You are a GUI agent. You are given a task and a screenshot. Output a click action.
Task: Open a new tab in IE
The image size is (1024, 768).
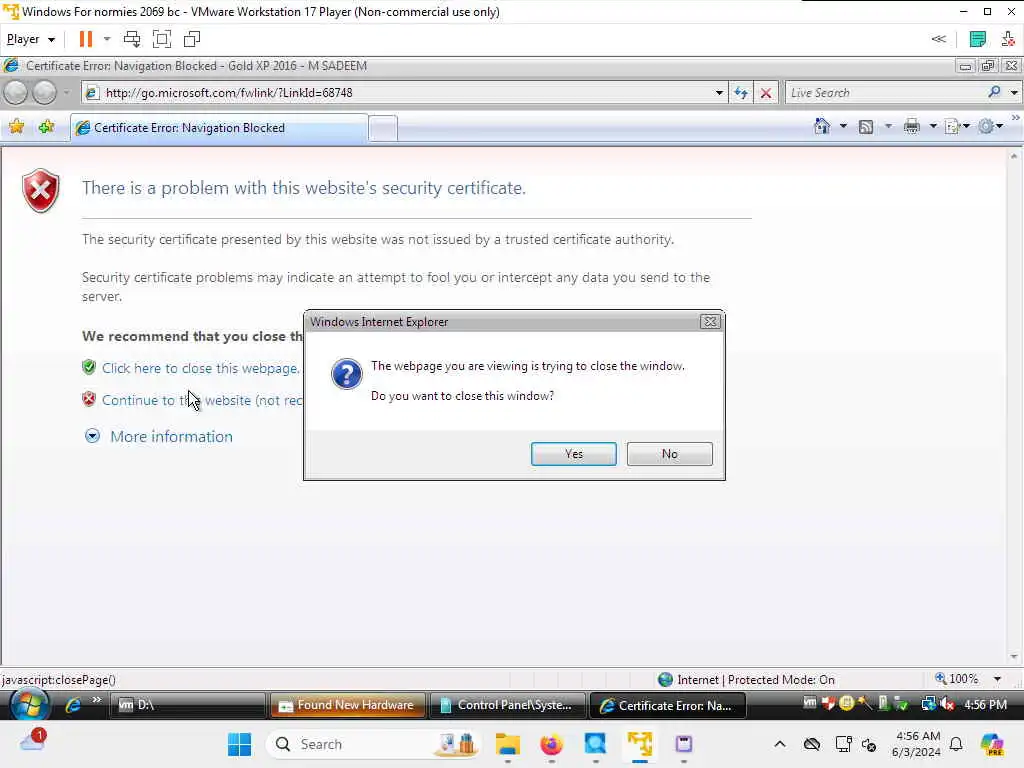(x=383, y=128)
